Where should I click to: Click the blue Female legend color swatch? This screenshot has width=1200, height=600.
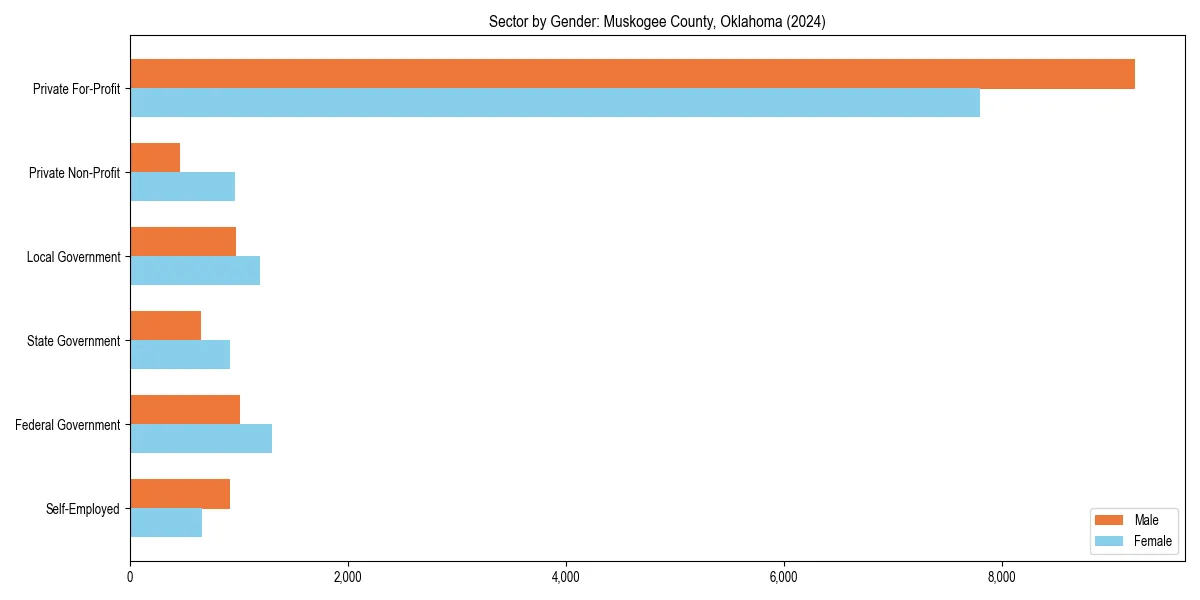(x=1110, y=541)
